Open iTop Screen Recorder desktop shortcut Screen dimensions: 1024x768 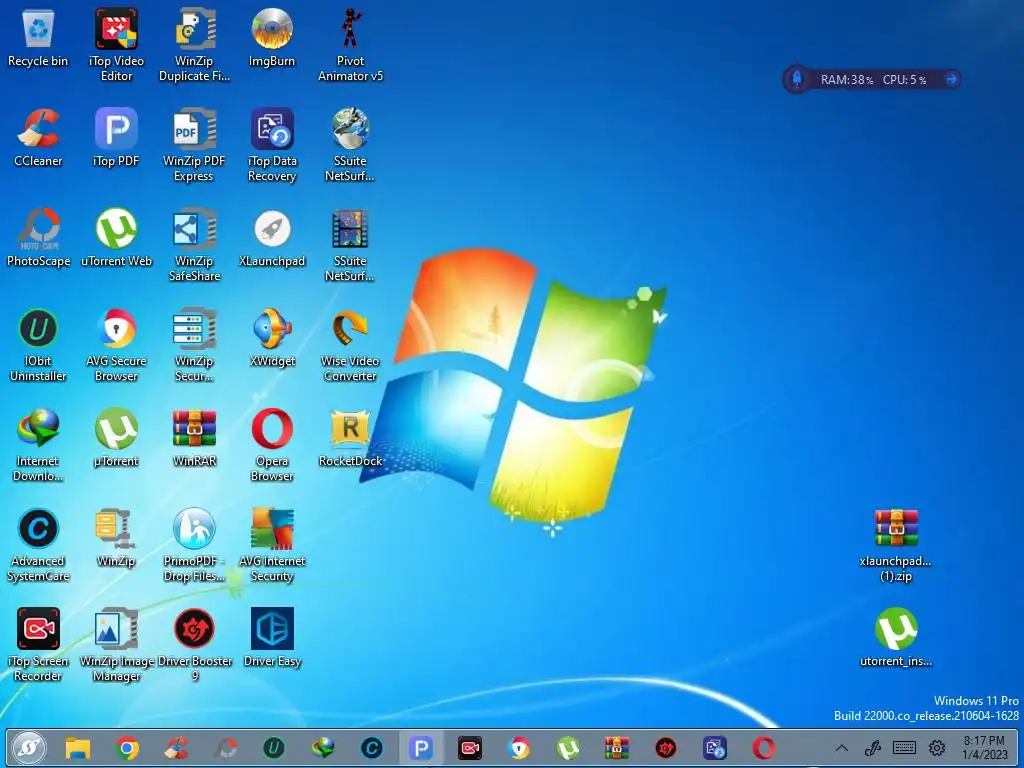click(x=38, y=645)
